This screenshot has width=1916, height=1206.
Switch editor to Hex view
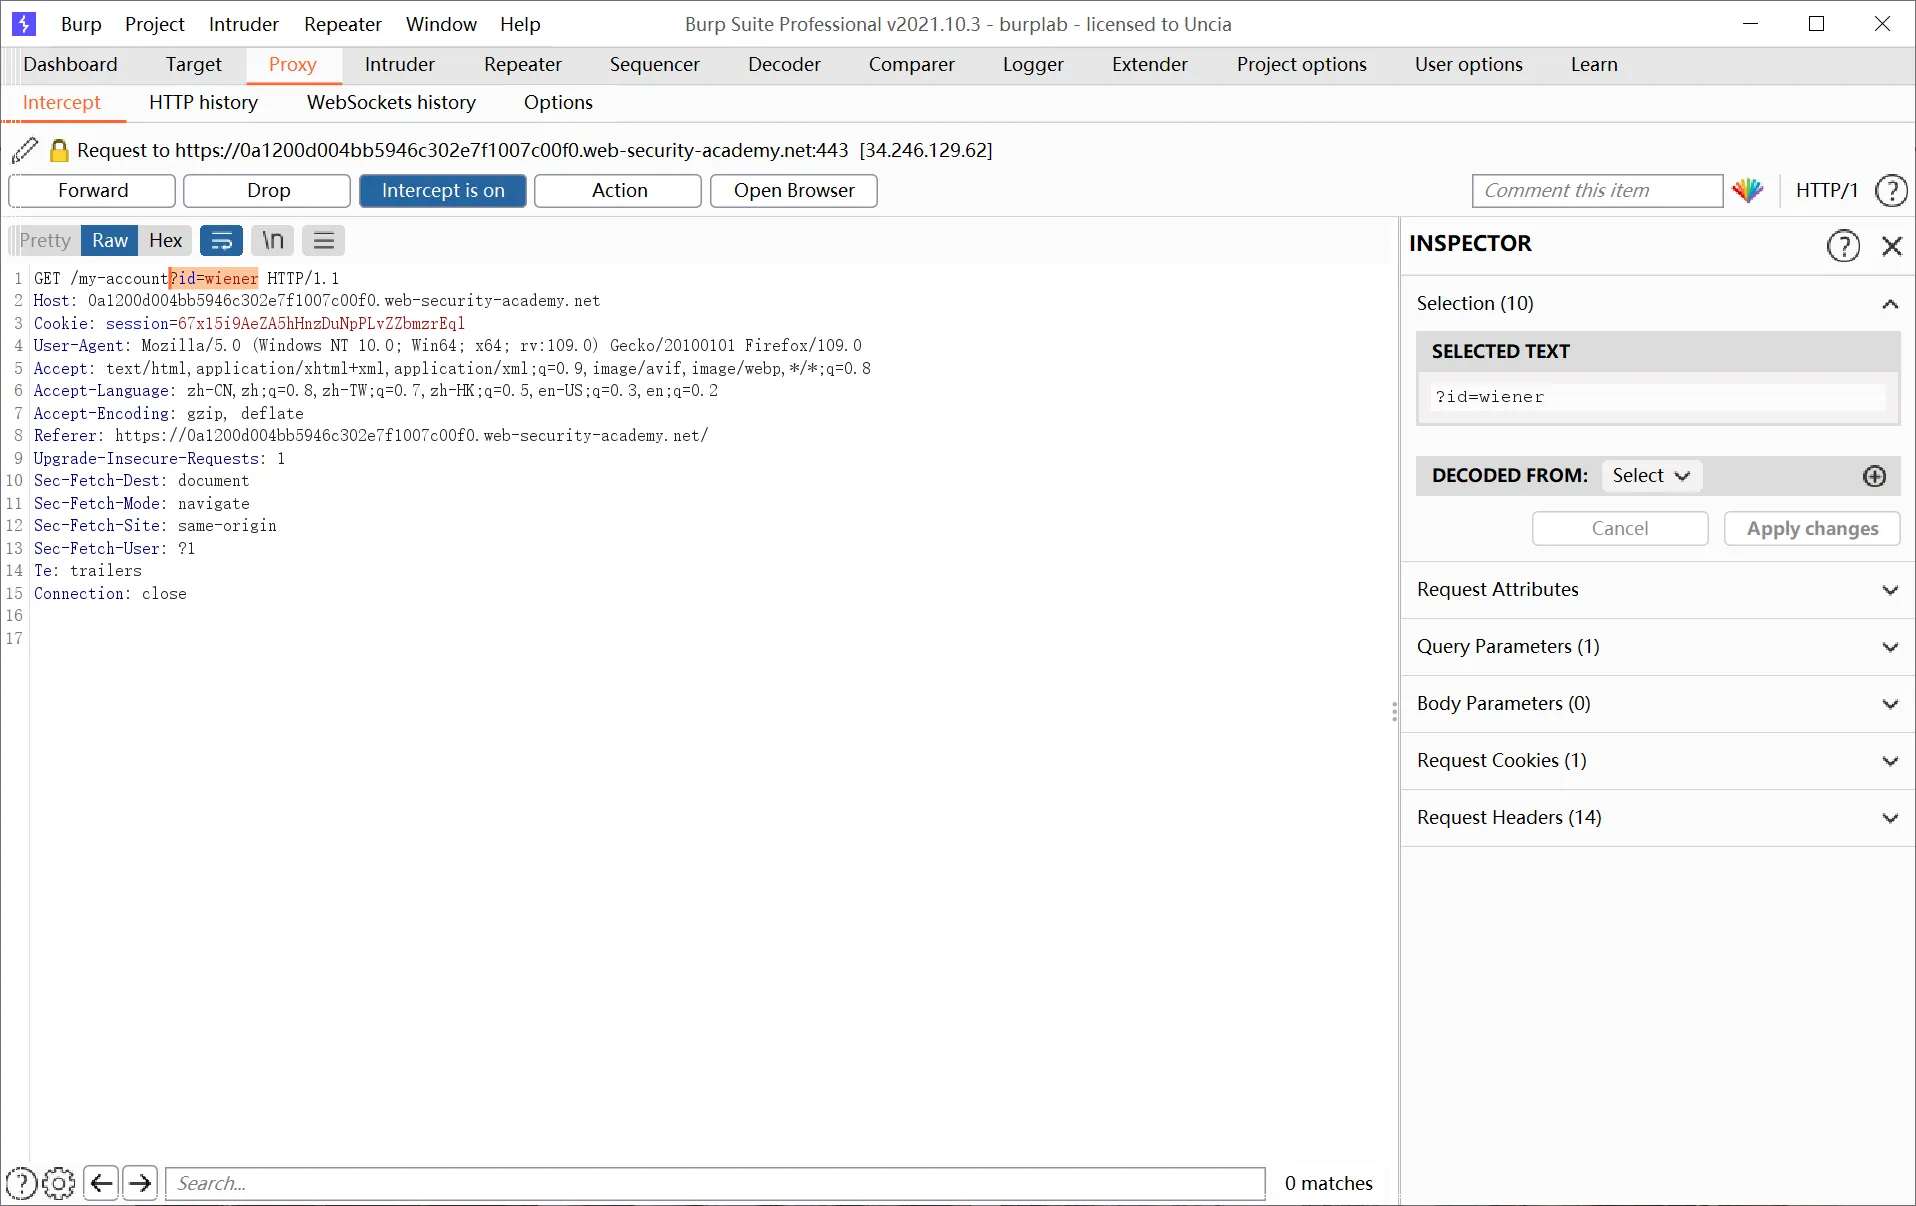[165, 240]
